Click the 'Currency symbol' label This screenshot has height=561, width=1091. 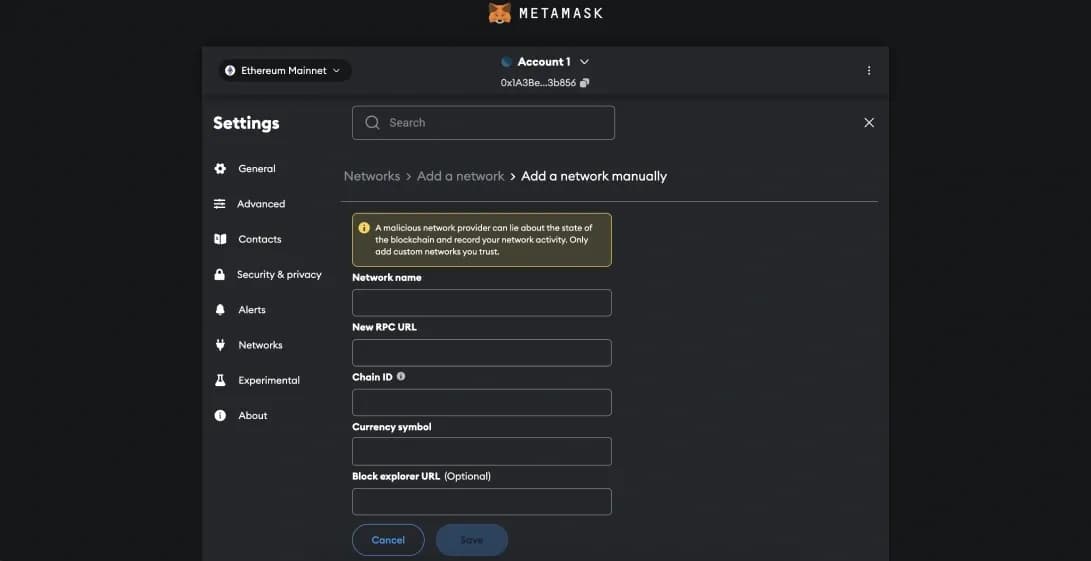tap(392, 427)
